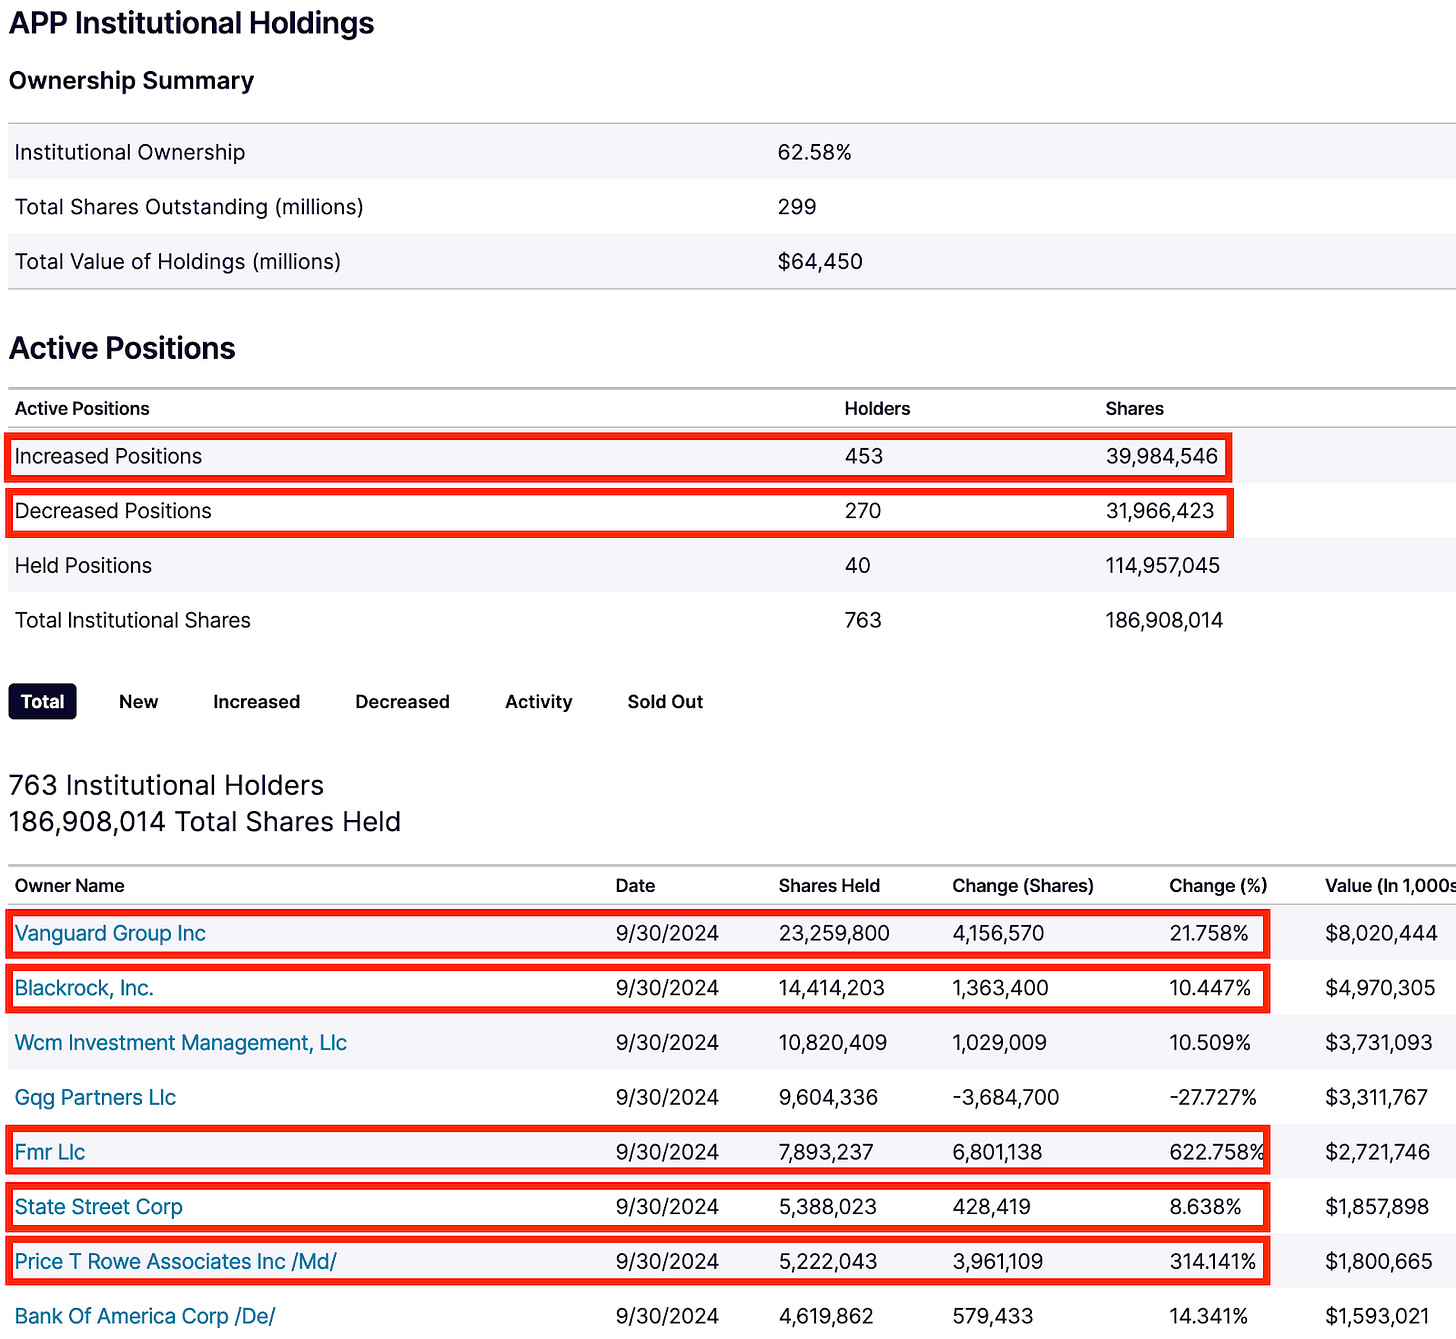Click Price T Rowe's change percent 314.141%

[x=1213, y=1261]
